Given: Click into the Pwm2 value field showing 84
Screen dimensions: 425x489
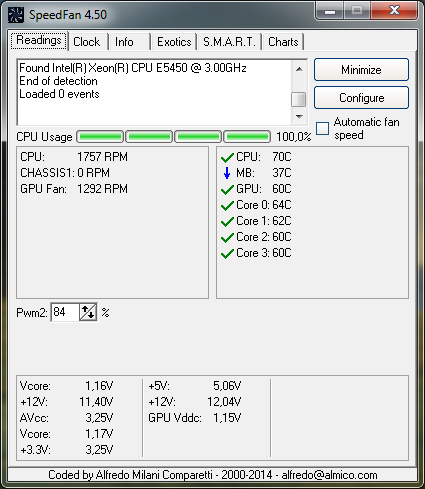Looking at the screenshot, I should tap(65, 312).
